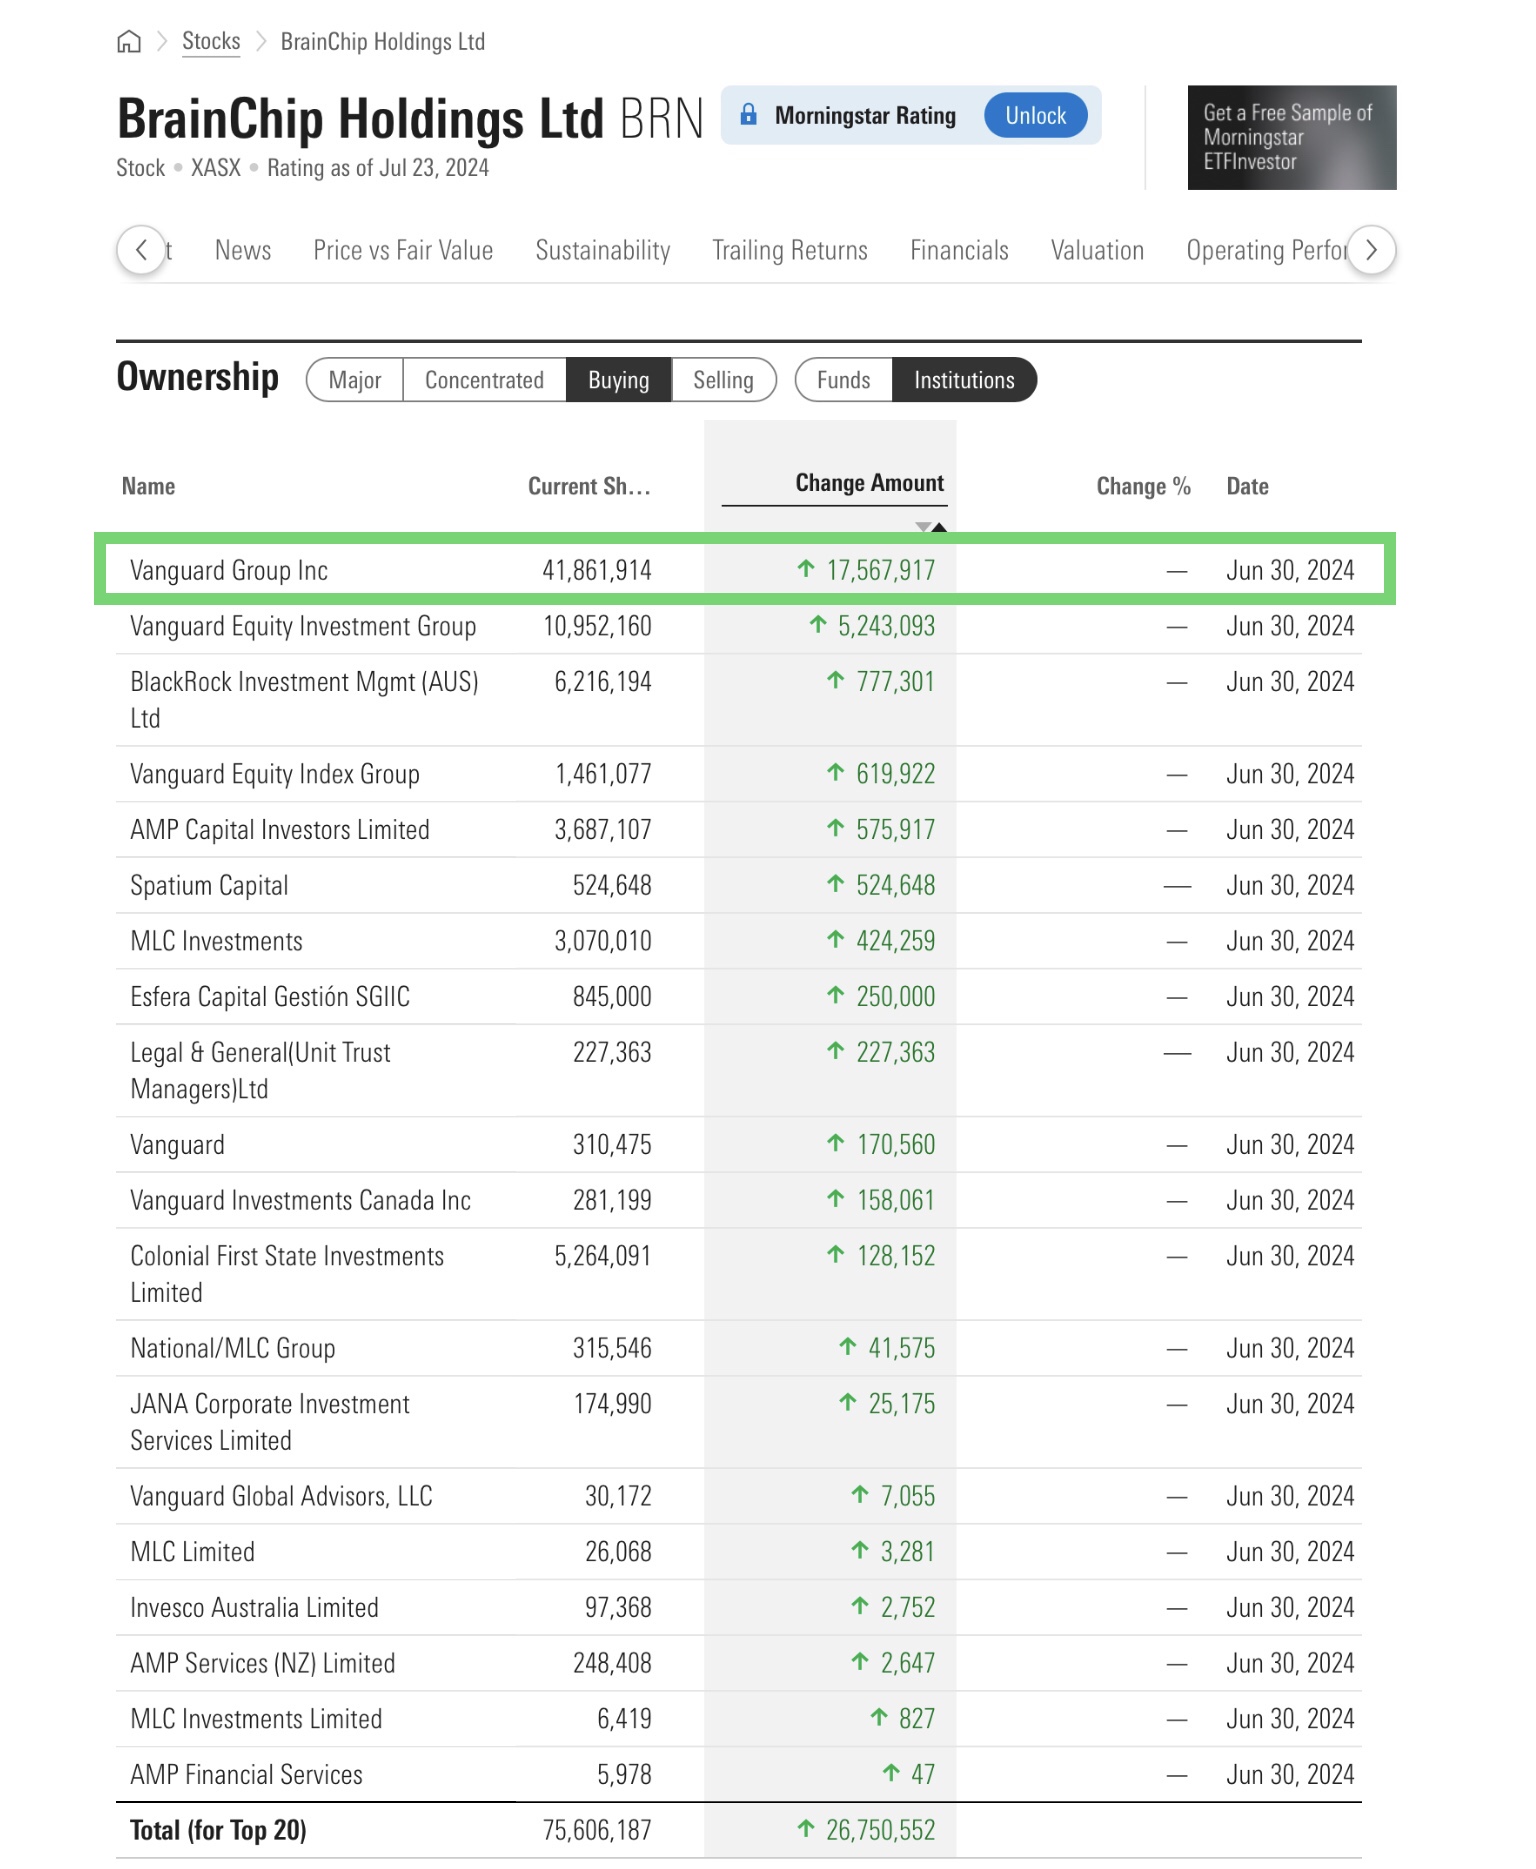Click the up arrow beside 250,000
This screenshot has width=1536, height=1869.
coord(836,995)
